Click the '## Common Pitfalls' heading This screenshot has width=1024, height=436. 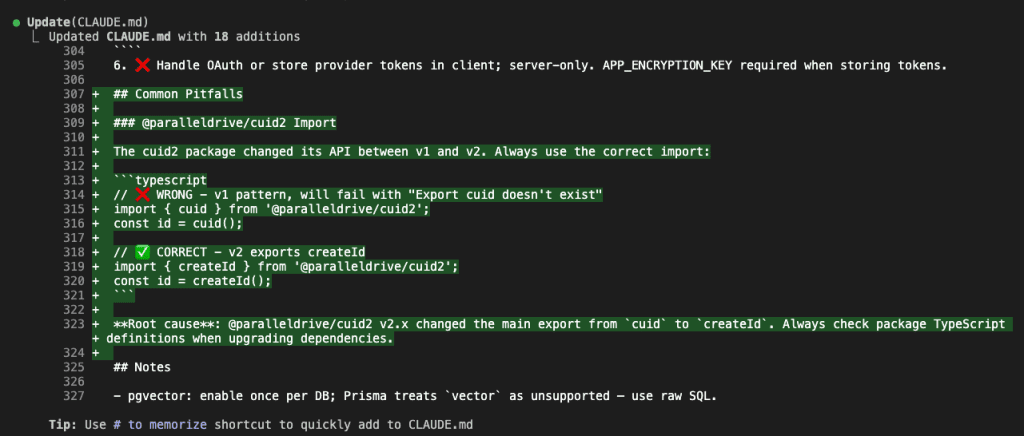pyautogui.click(x=179, y=94)
